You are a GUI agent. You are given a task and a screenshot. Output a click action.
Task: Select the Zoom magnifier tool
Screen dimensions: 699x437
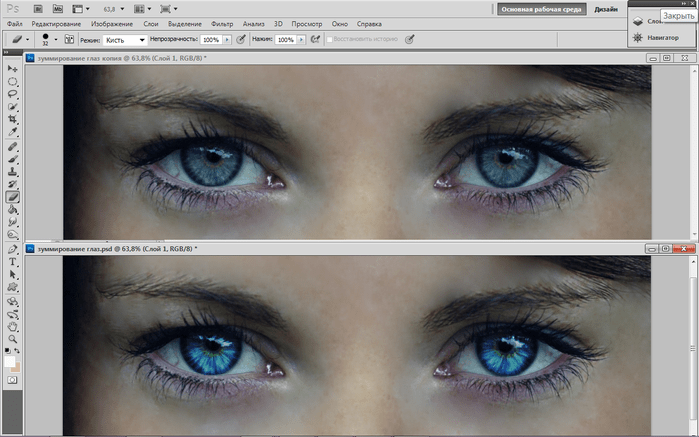point(12,339)
